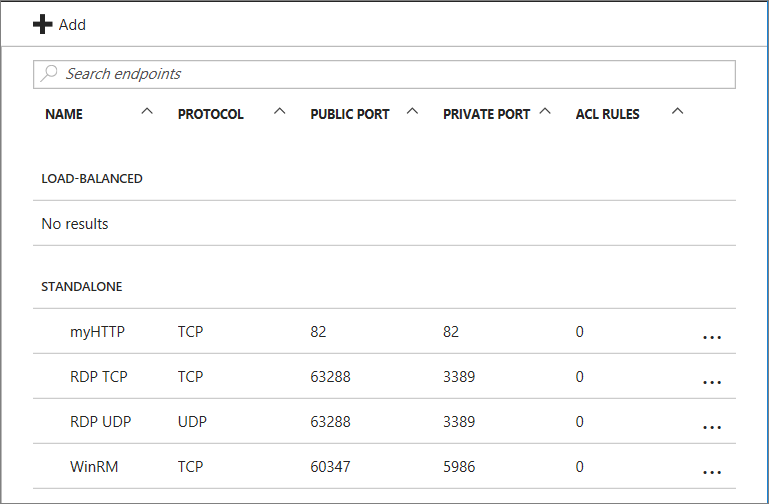Click the LOAD-BALANCED section heading
Image resolution: width=769 pixels, height=504 pixels.
pyautogui.click(x=92, y=178)
